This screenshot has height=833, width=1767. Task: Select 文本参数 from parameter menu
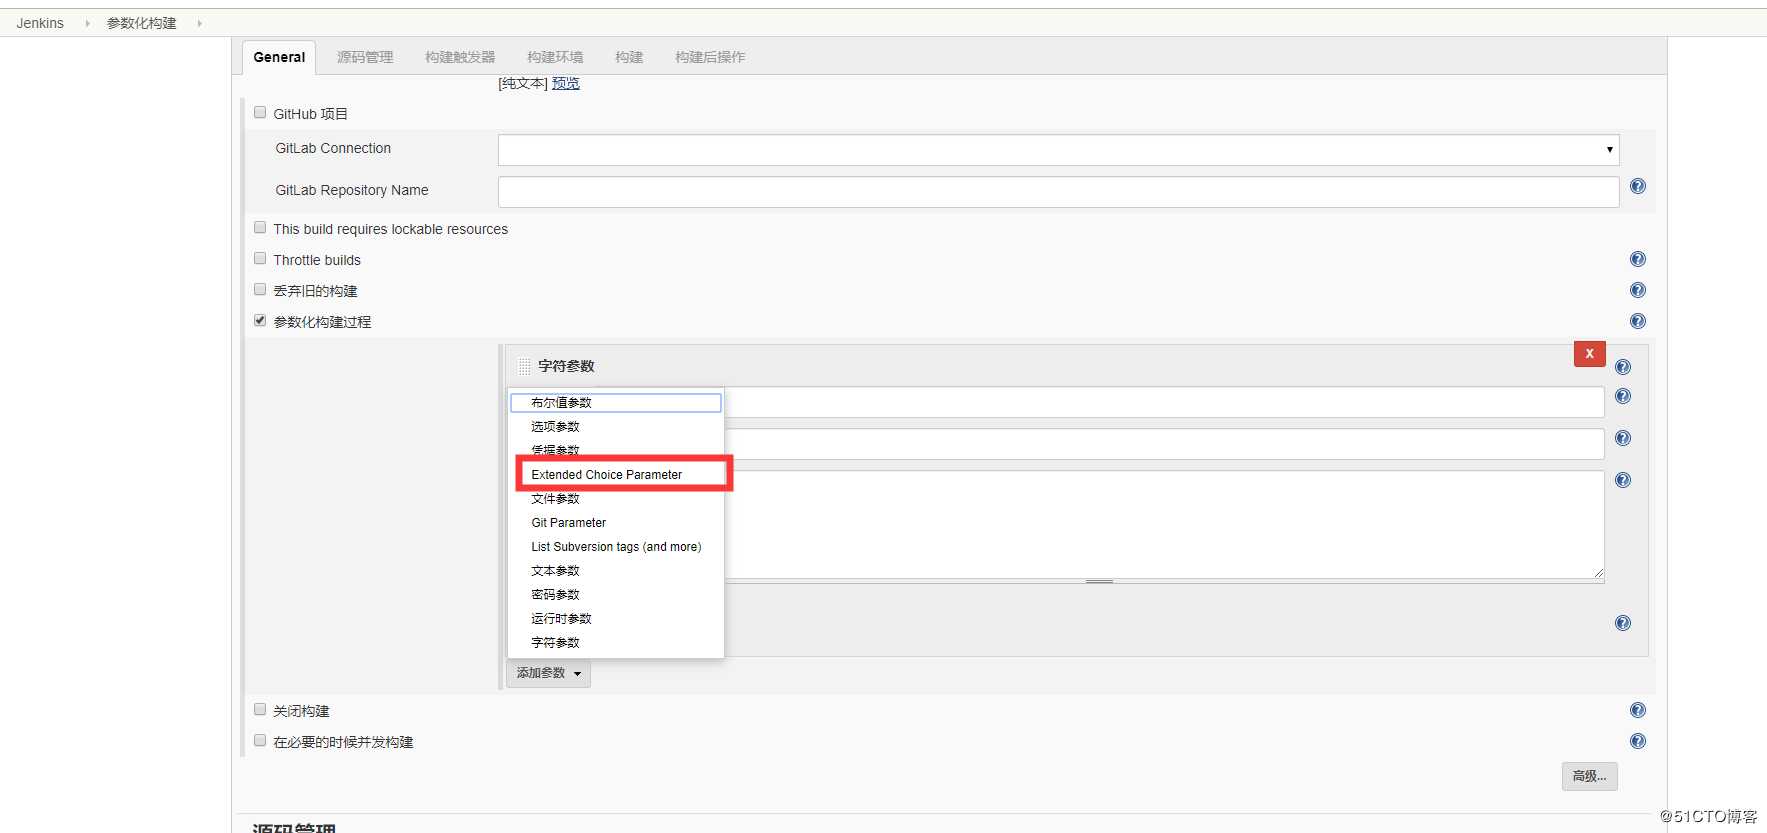(615, 570)
